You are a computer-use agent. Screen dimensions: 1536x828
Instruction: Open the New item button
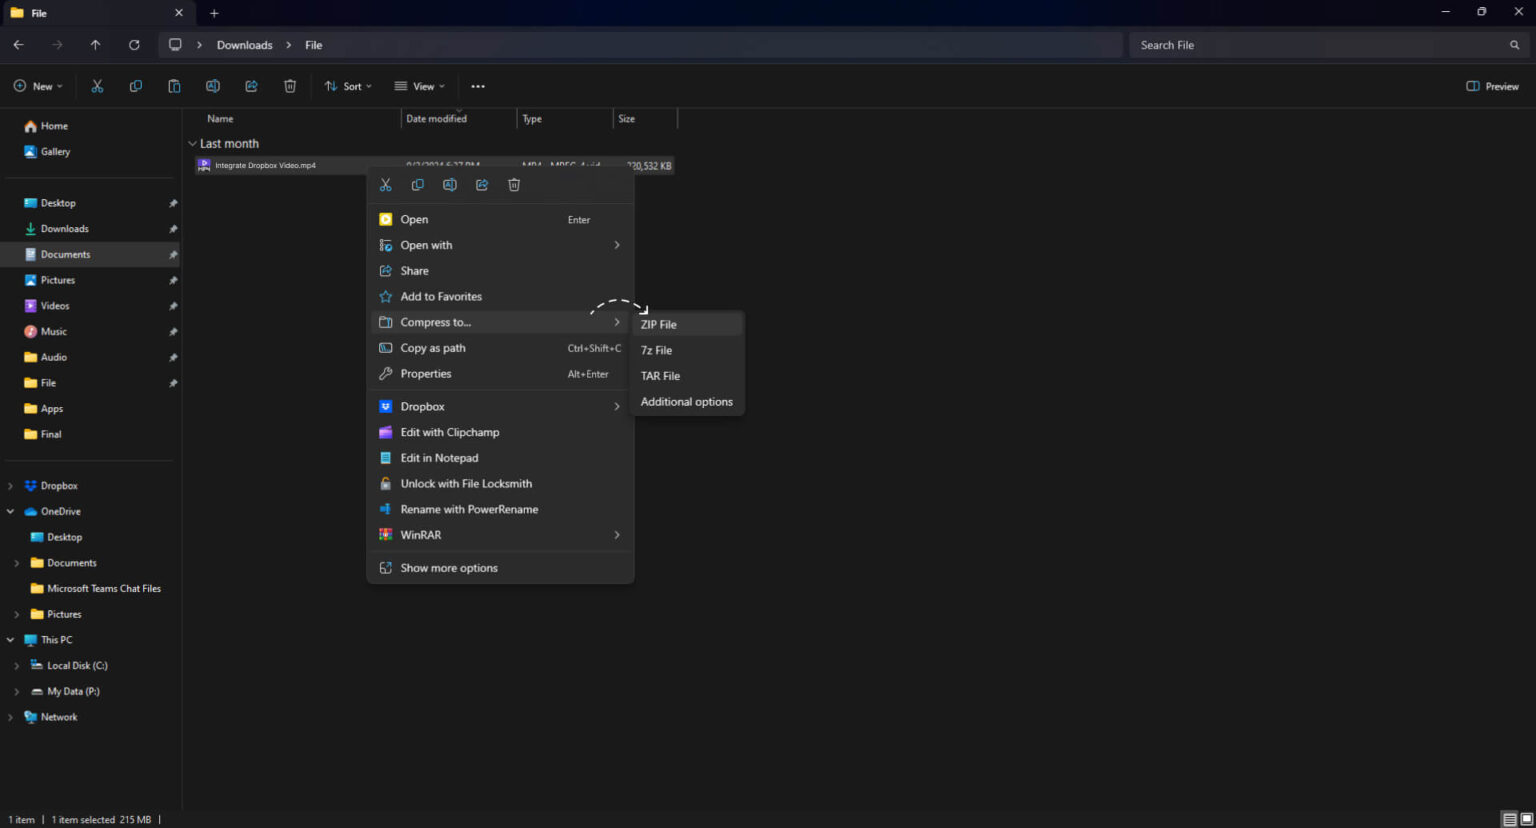38,86
